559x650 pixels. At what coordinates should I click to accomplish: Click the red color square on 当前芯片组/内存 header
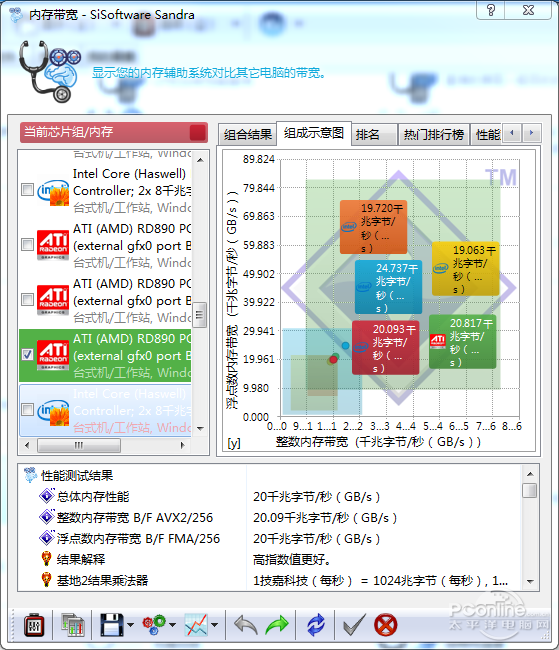[198, 133]
